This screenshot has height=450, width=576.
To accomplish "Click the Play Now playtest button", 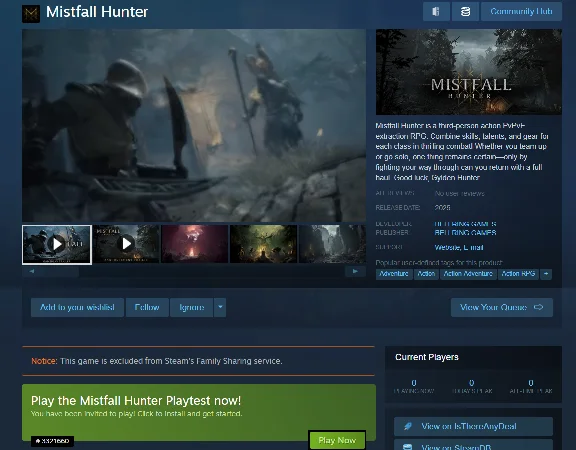I will 337,440.
